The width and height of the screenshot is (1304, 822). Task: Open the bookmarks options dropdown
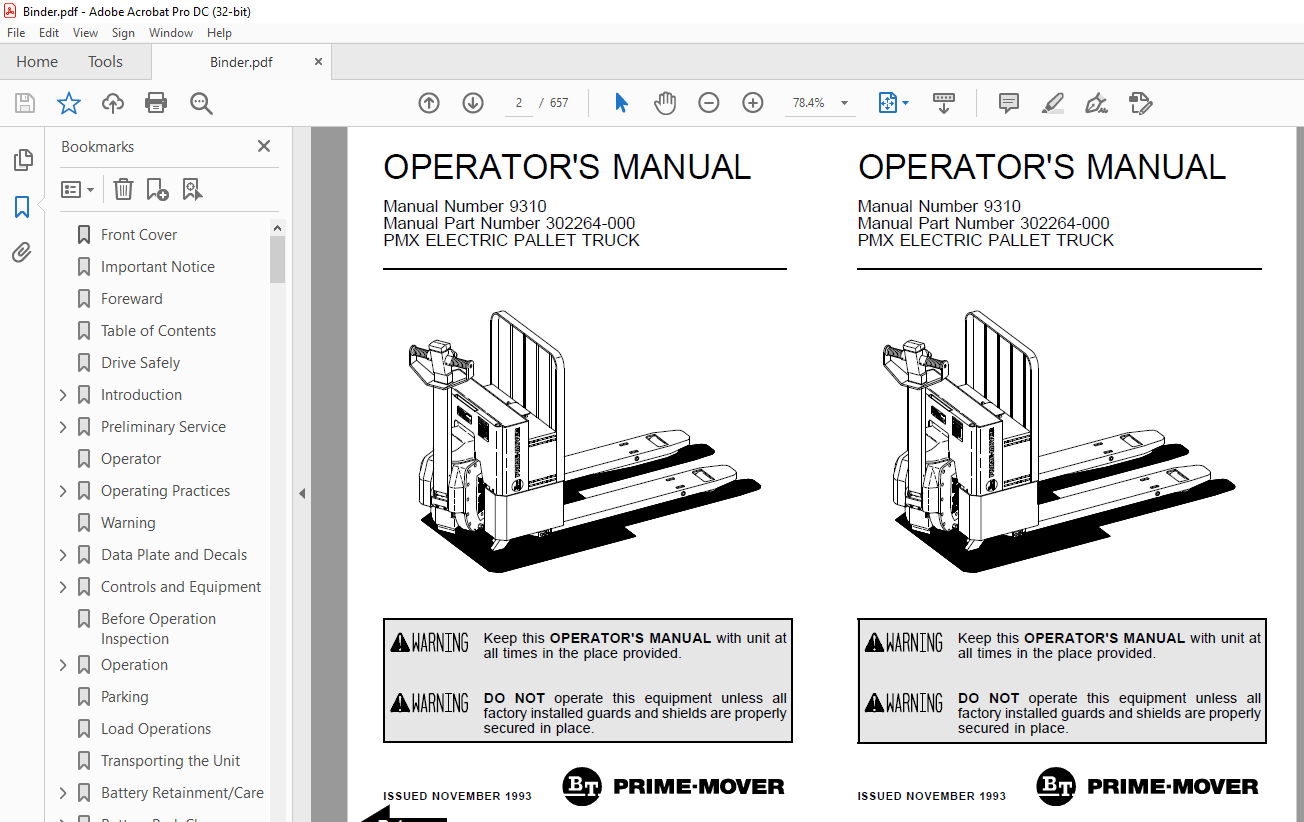[x=77, y=189]
